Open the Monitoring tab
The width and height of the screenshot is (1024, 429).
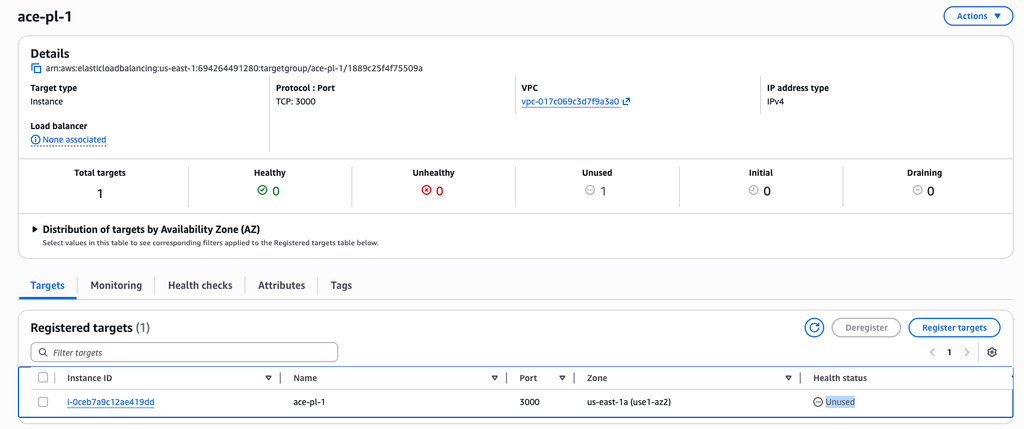coord(116,285)
